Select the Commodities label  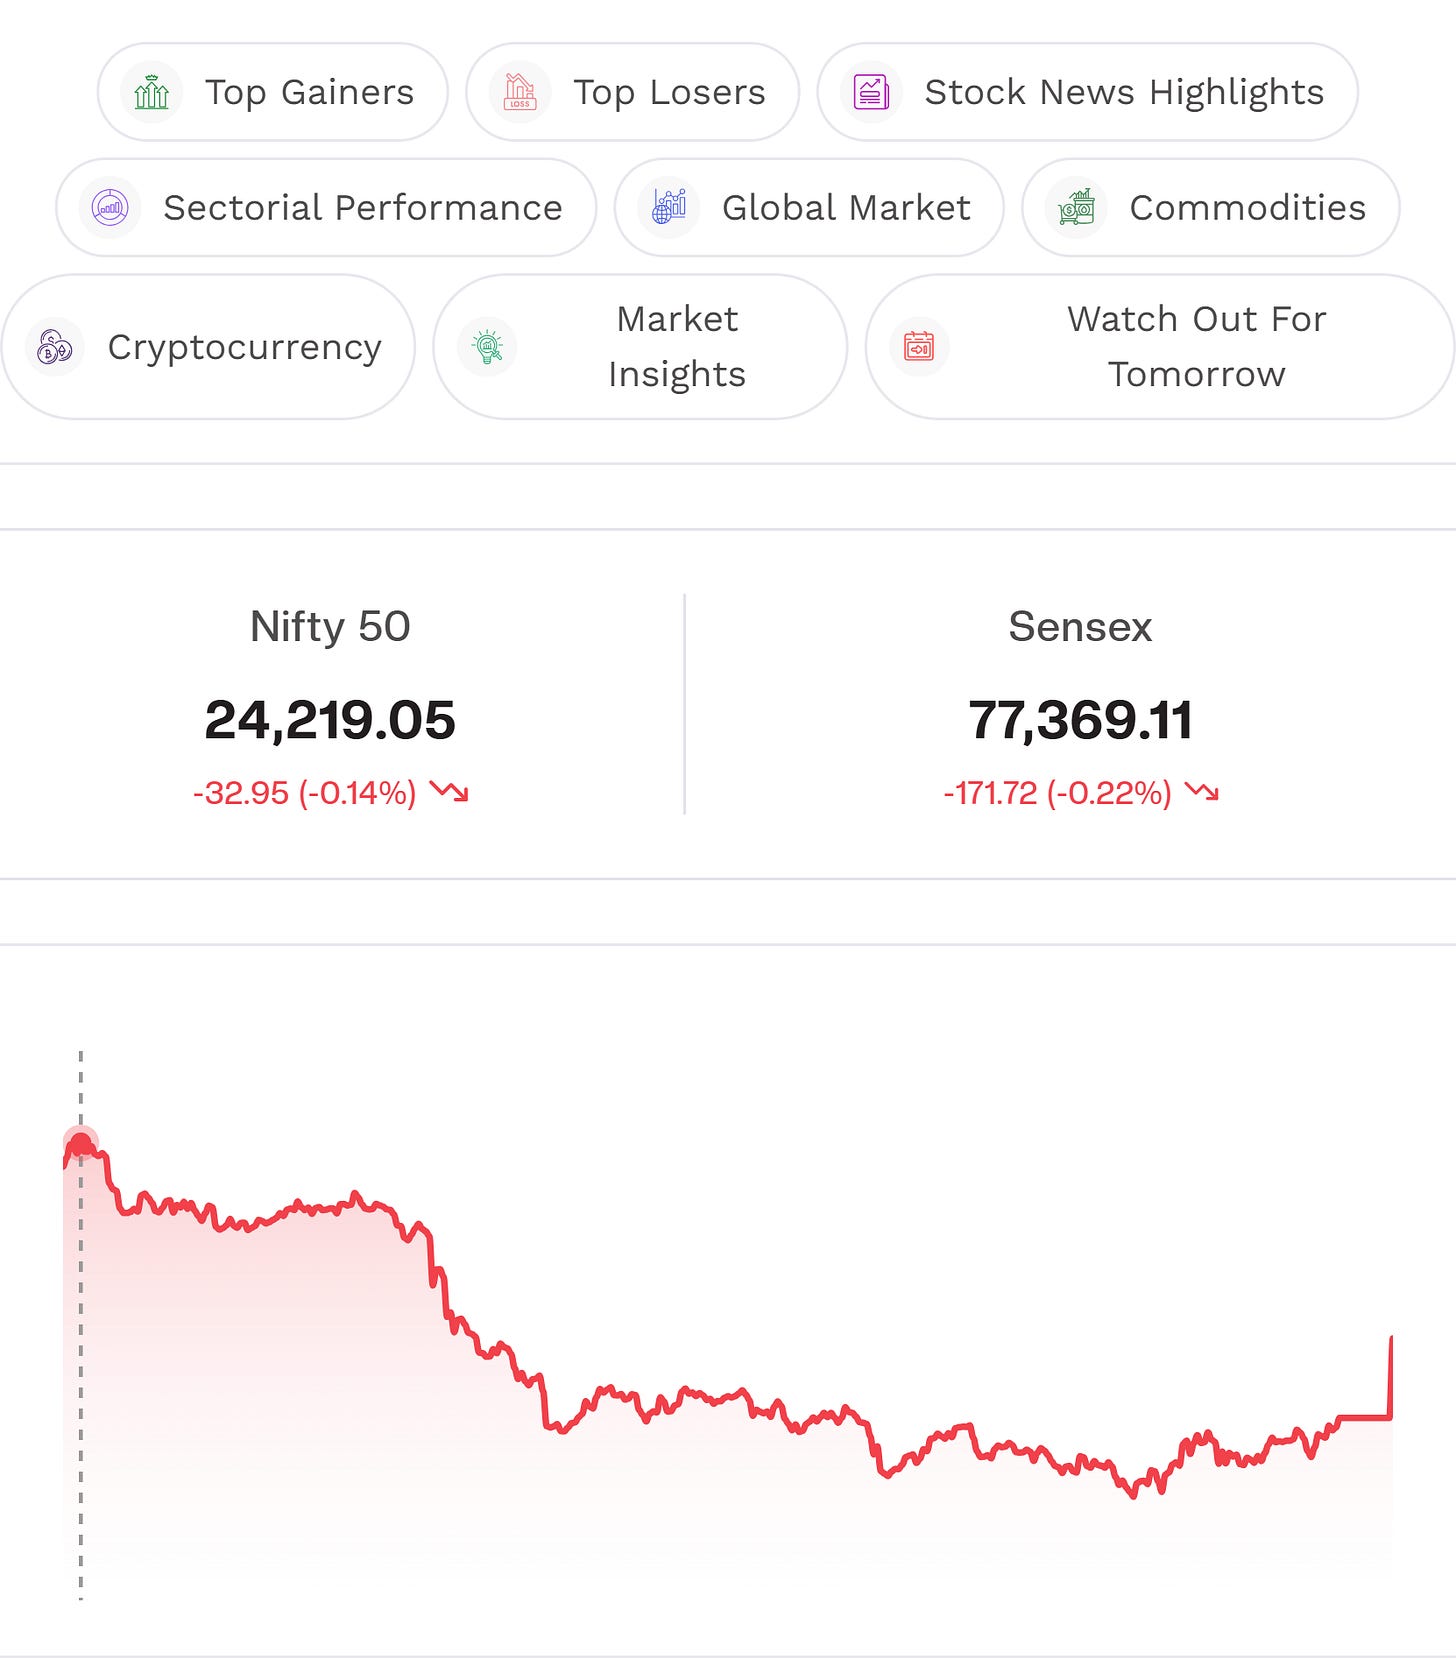click(x=1247, y=208)
